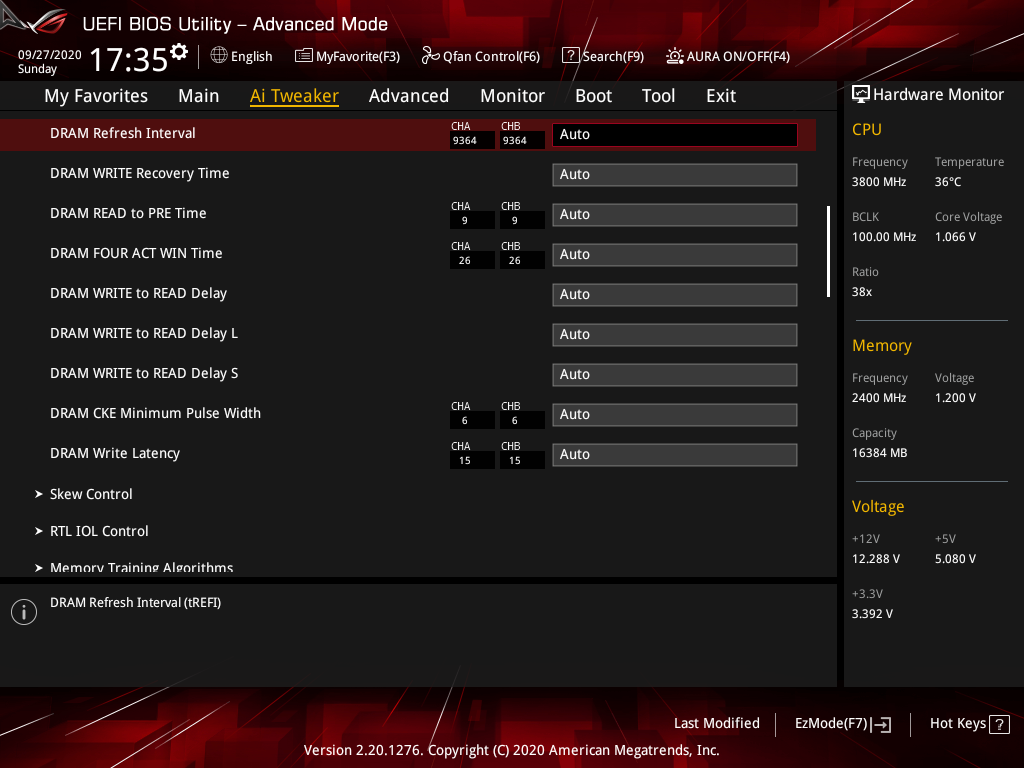The width and height of the screenshot is (1024, 768).
Task: Click the DRAM Write Latency label
Action: pyautogui.click(x=115, y=453)
